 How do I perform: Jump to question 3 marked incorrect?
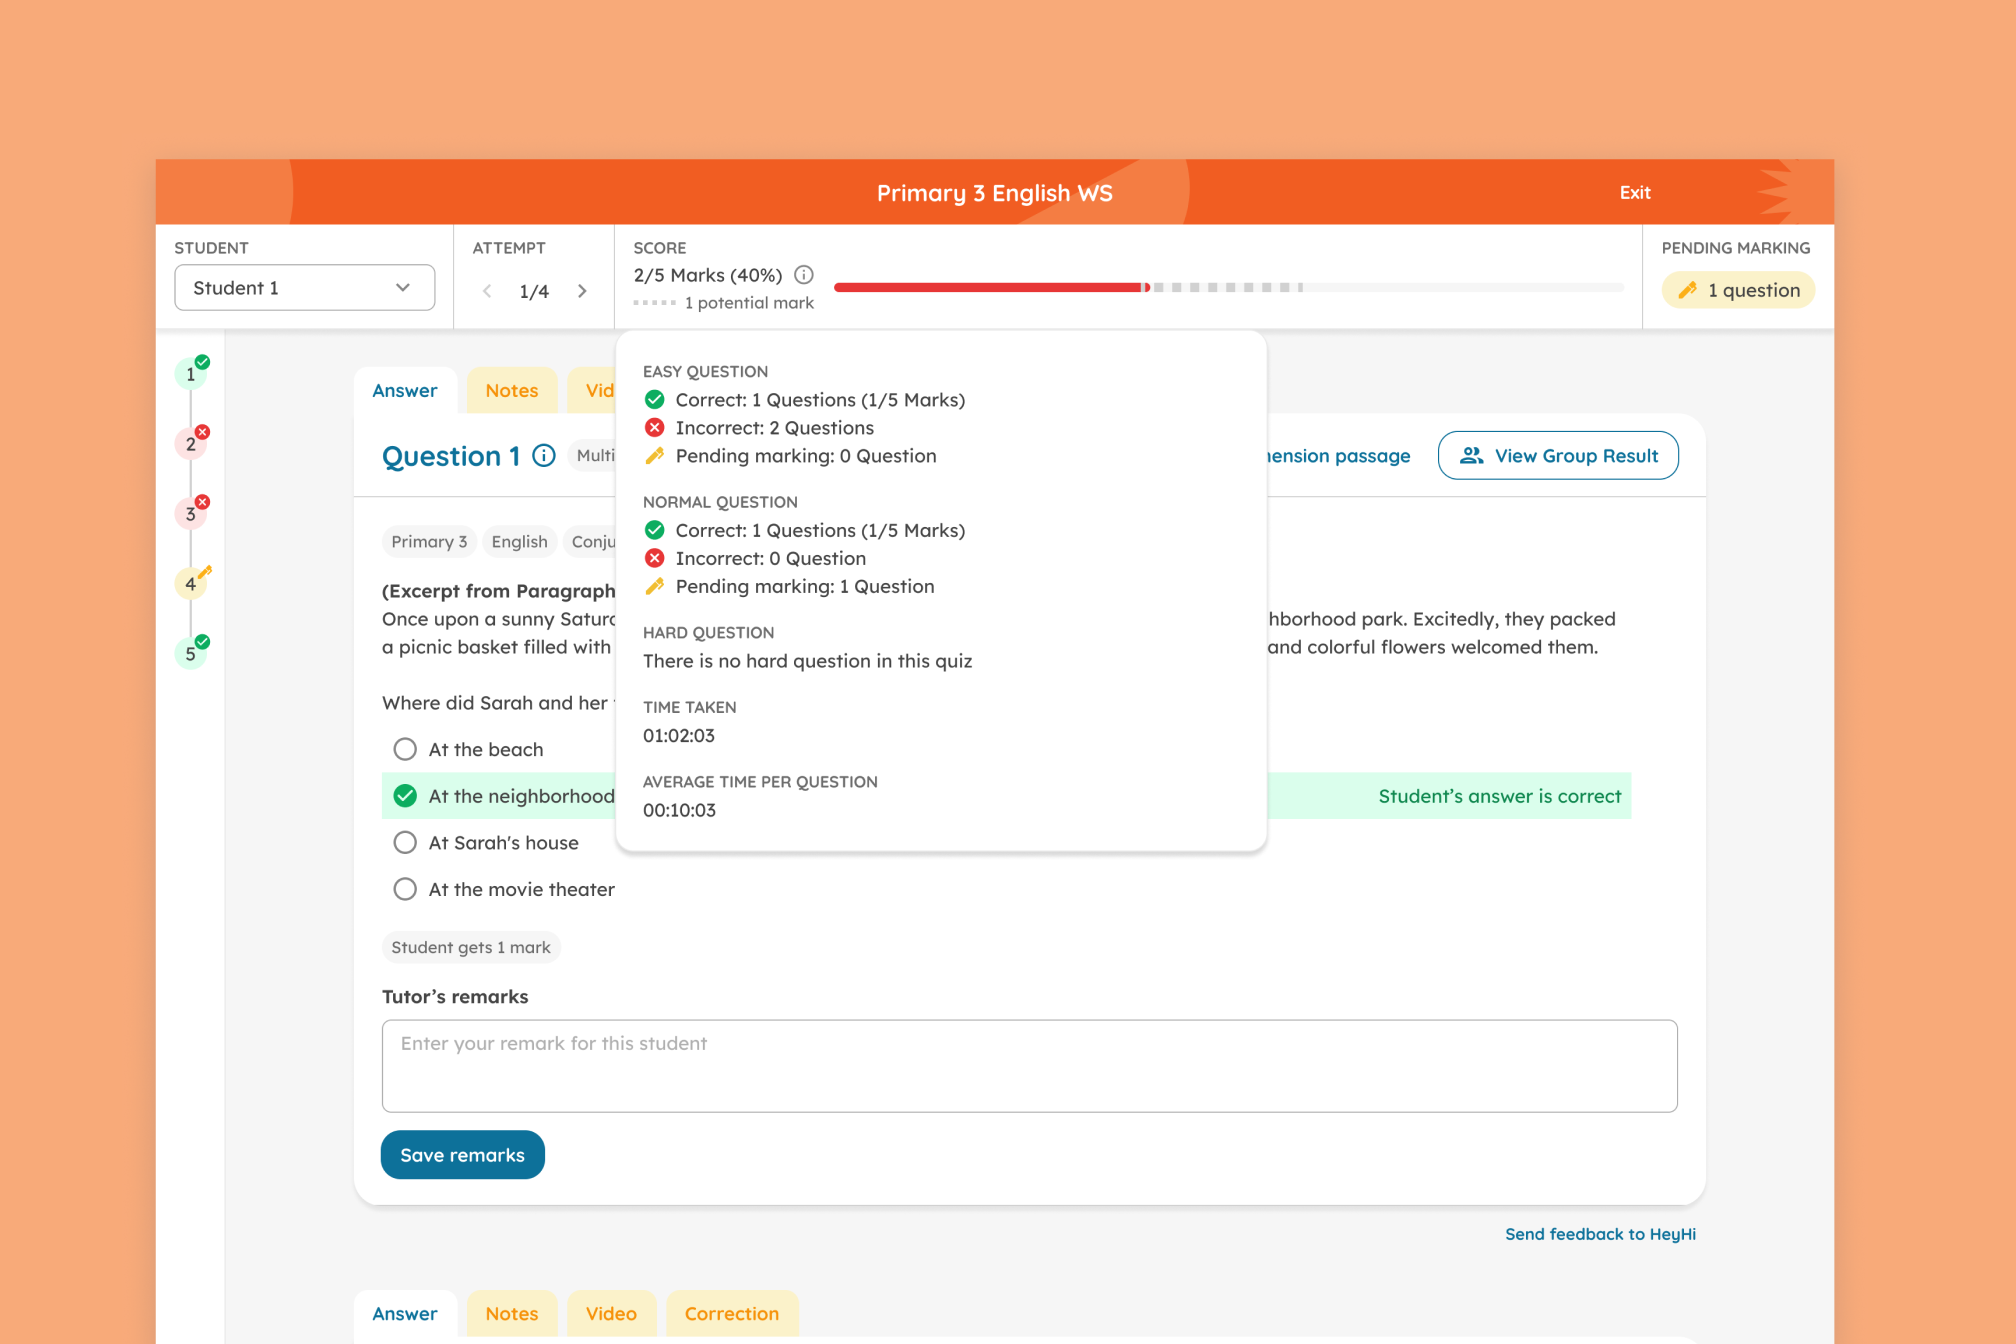tap(191, 514)
